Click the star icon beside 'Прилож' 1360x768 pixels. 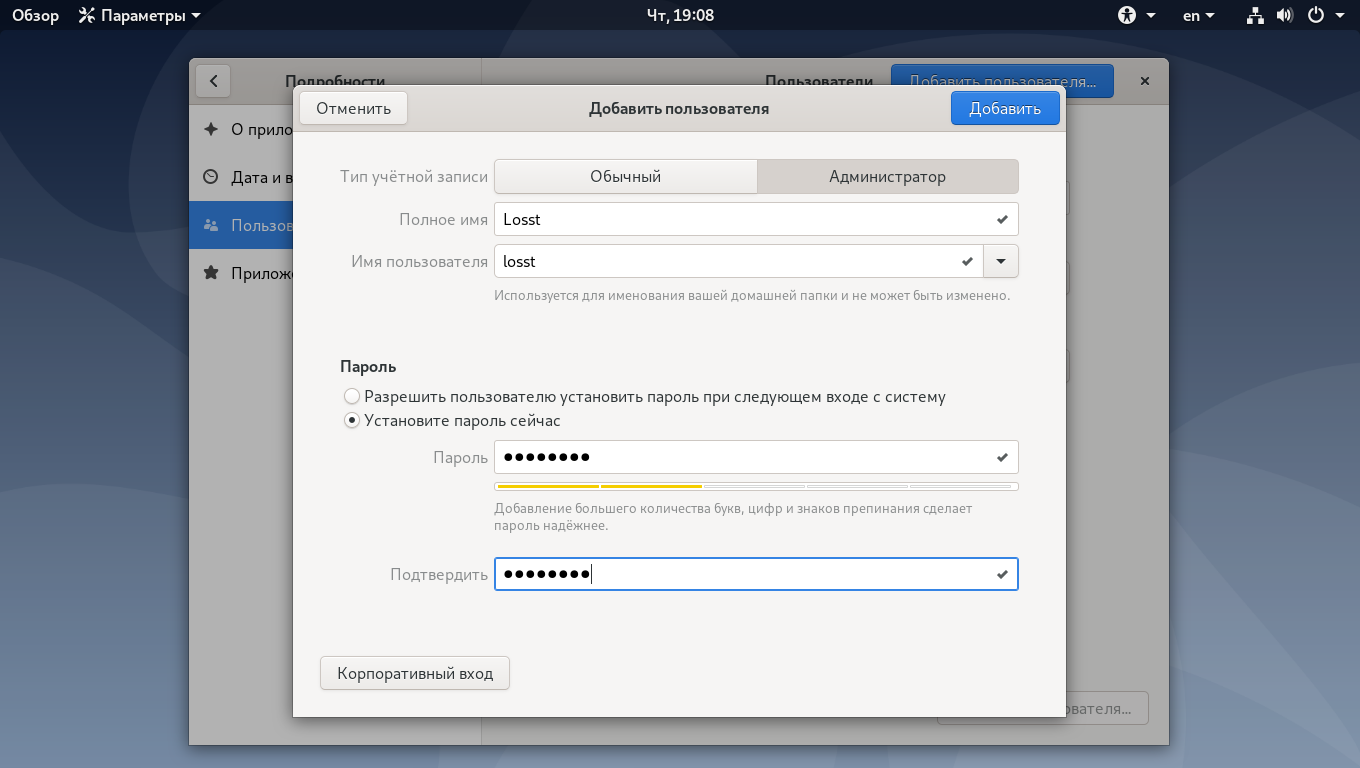click(x=211, y=273)
